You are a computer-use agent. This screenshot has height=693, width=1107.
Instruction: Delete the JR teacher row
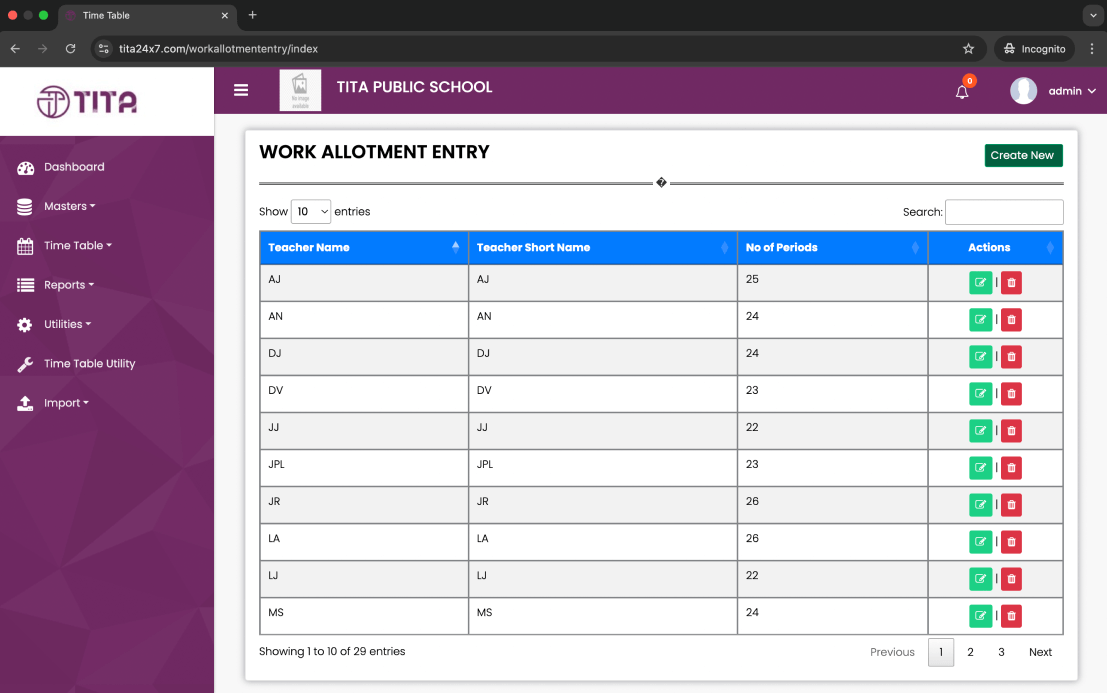[x=1011, y=505]
